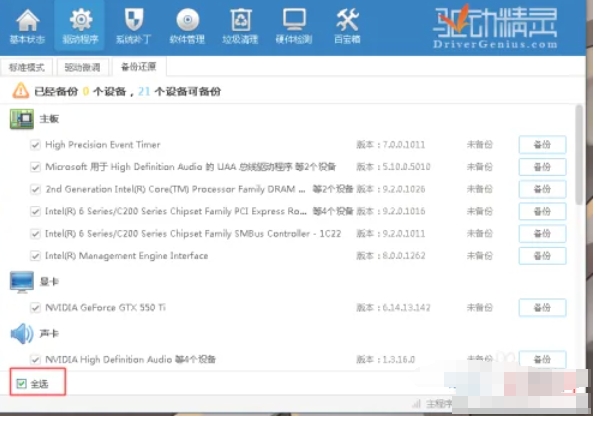Click 备份 for PCI Express Root row
The image size is (595, 423).
pyautogui.click(x=543, y=212)
